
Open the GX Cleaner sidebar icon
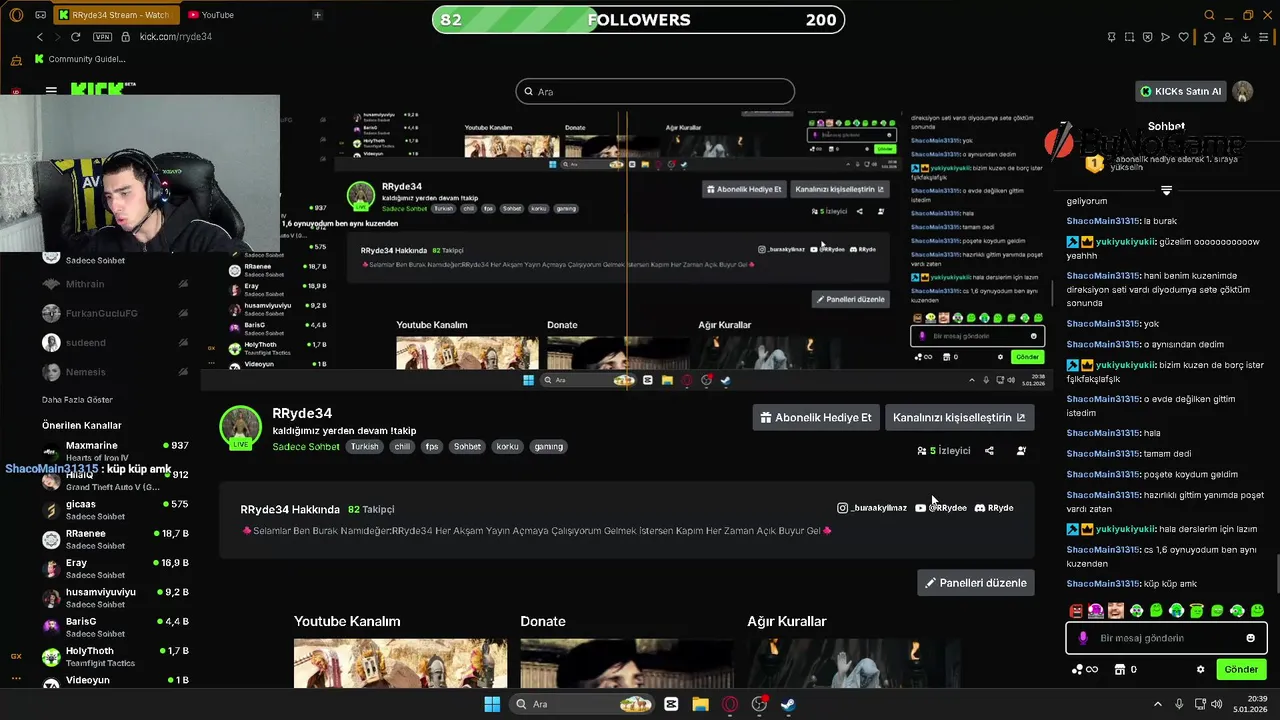coord(16,60)
